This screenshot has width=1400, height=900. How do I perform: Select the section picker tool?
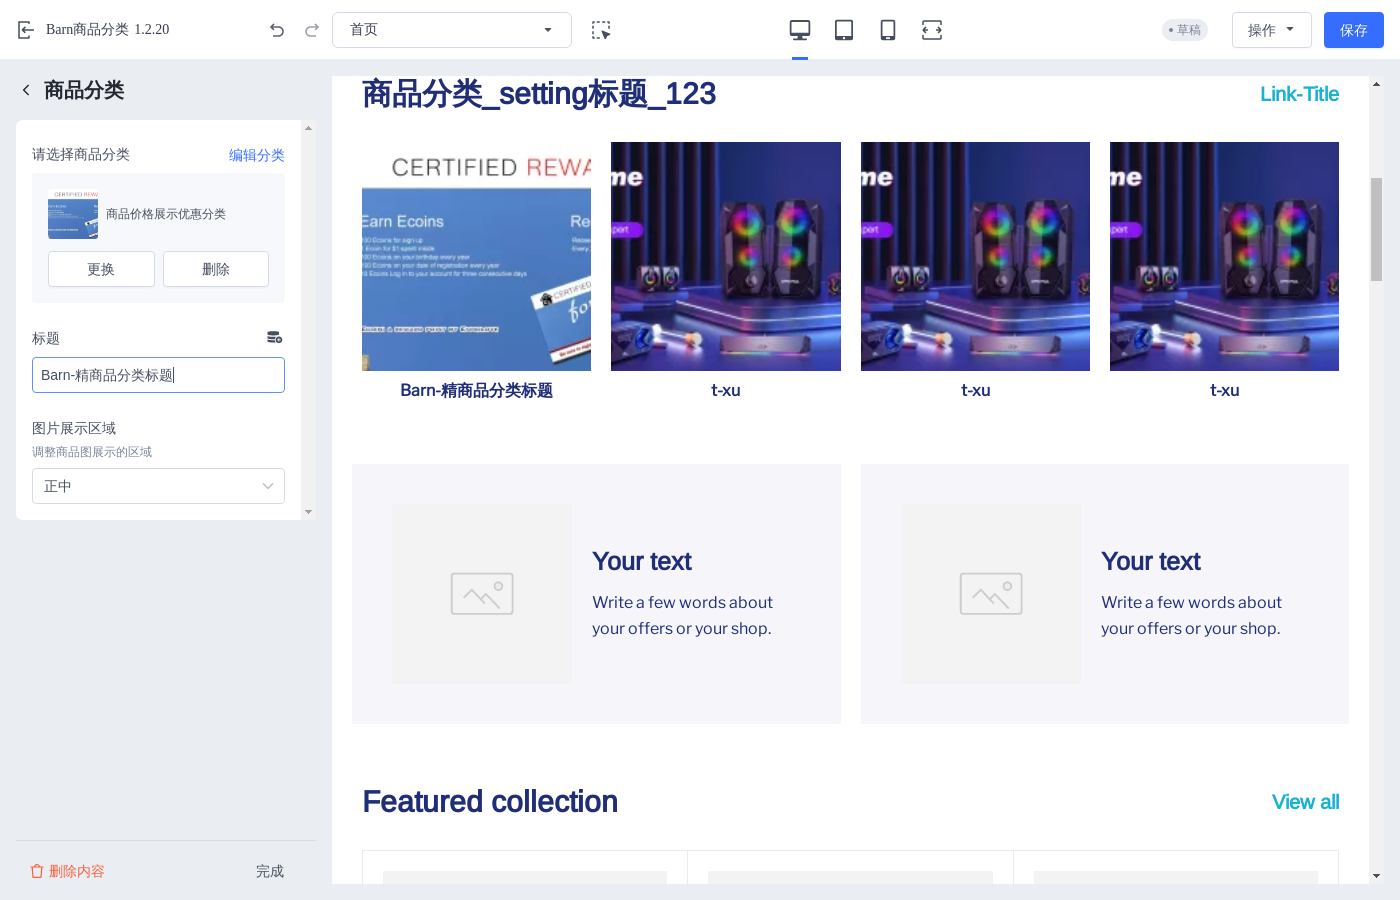pos(601,31)
